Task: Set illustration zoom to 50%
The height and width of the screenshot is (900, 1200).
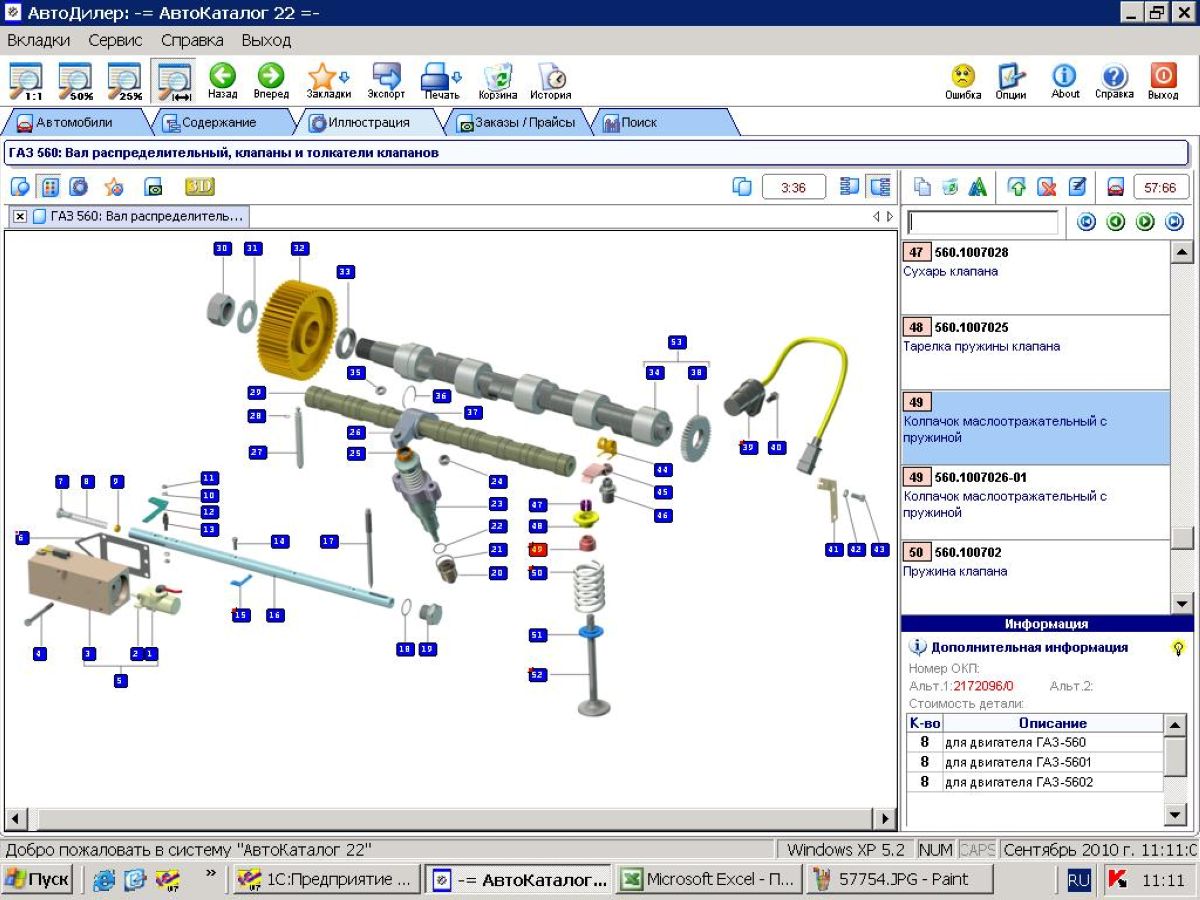Action: [76, 81]
